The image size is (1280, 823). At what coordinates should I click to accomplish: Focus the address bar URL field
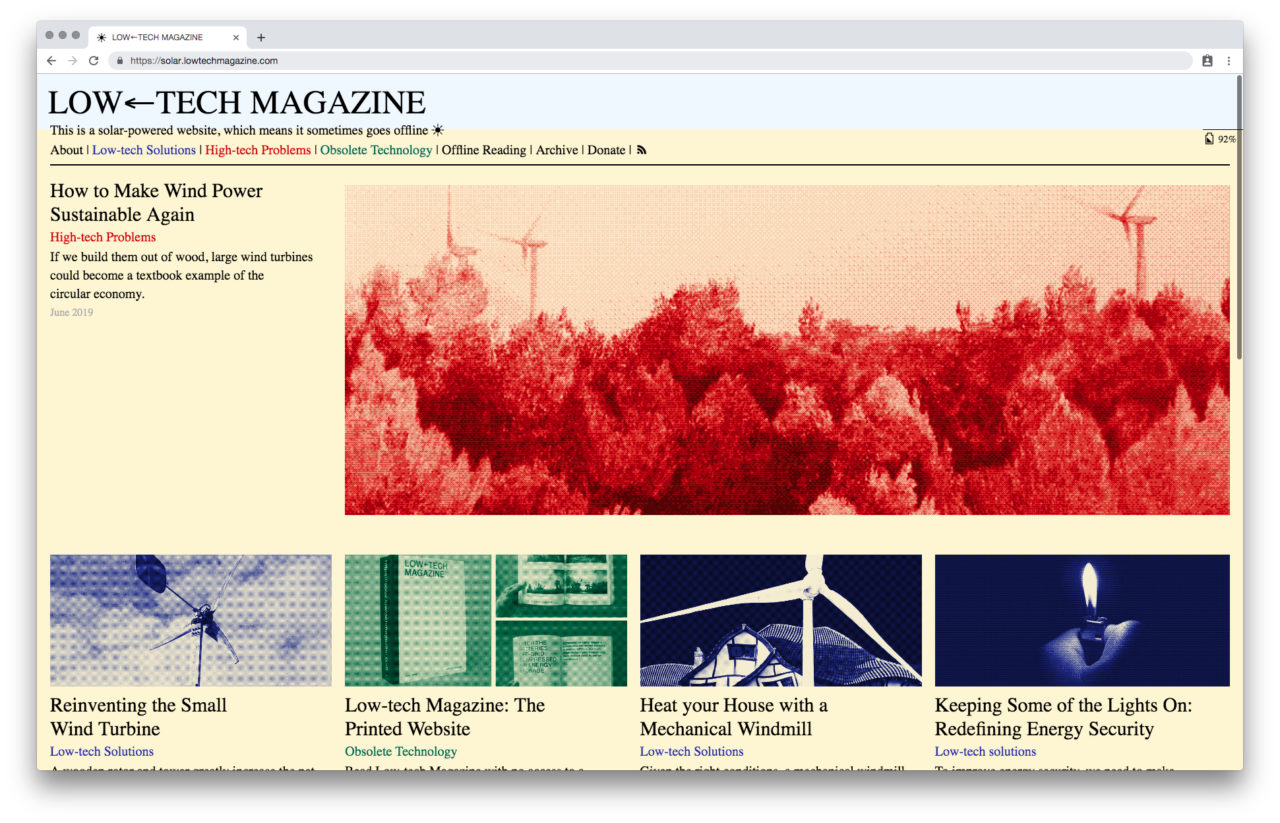[650, 61]
